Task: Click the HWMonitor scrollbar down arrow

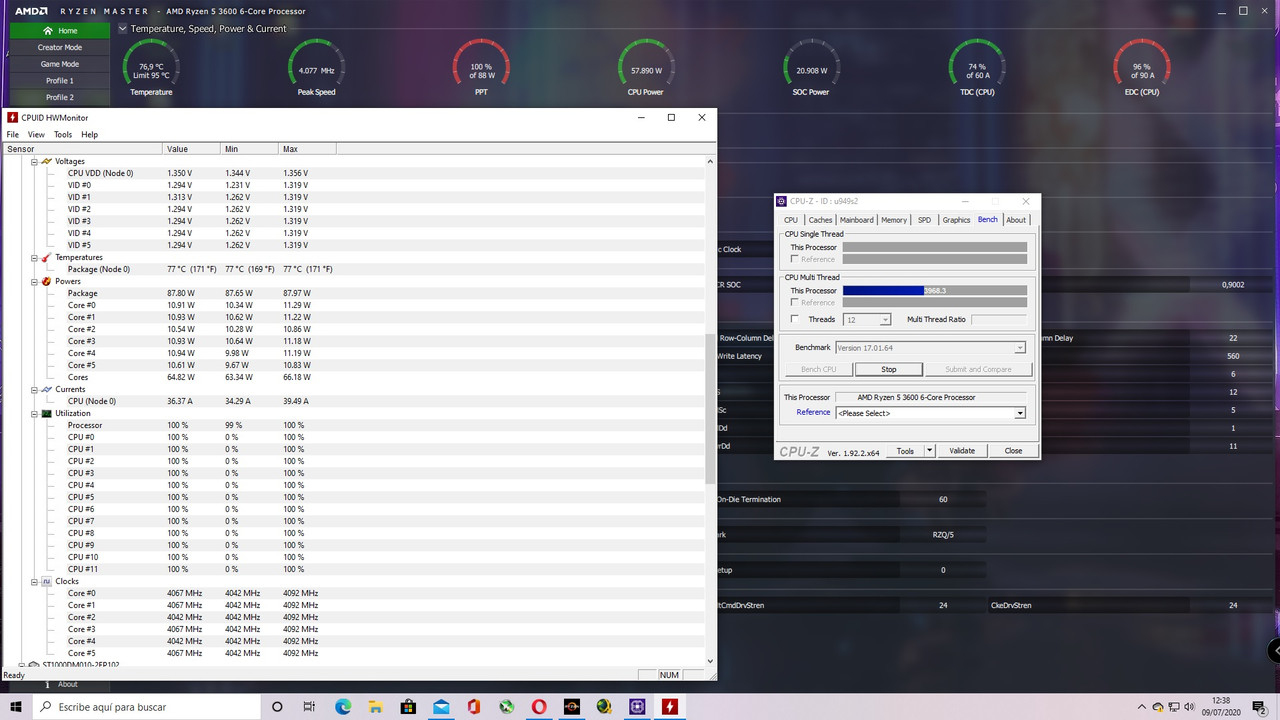Action: click(711, 661)
